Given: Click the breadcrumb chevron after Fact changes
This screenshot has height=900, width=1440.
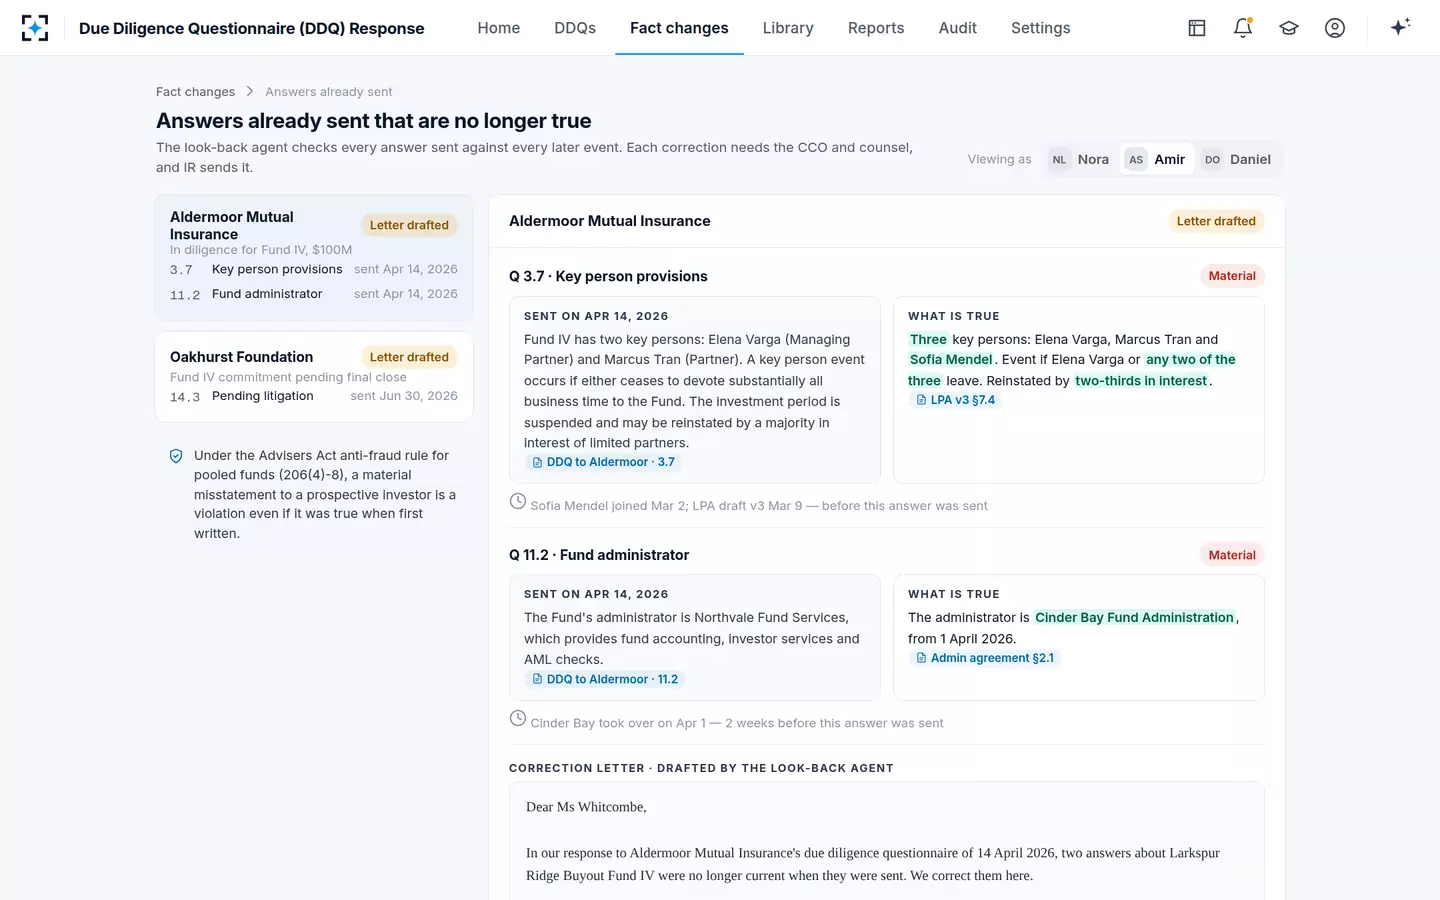Looking at the screenshot, I should point(250,91).
